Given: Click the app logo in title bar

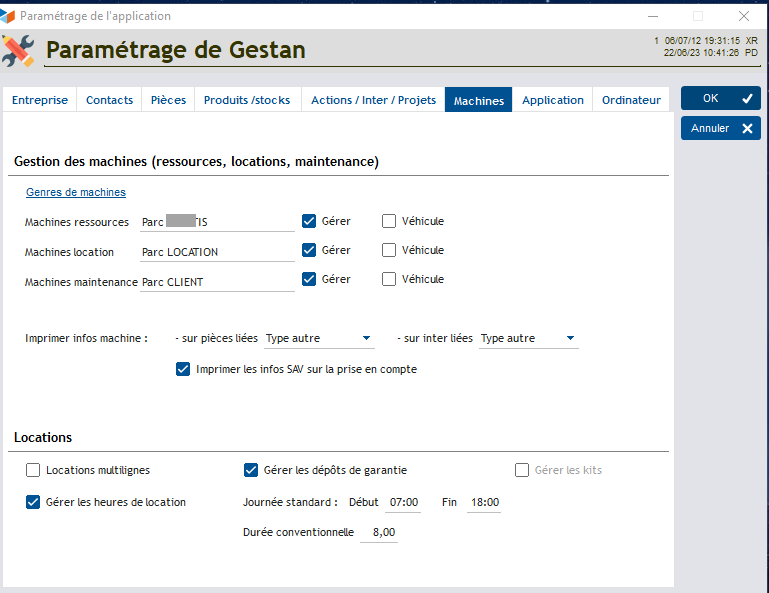Looking at the screenshot, I should pyautogui.click(x=9, y=16).
